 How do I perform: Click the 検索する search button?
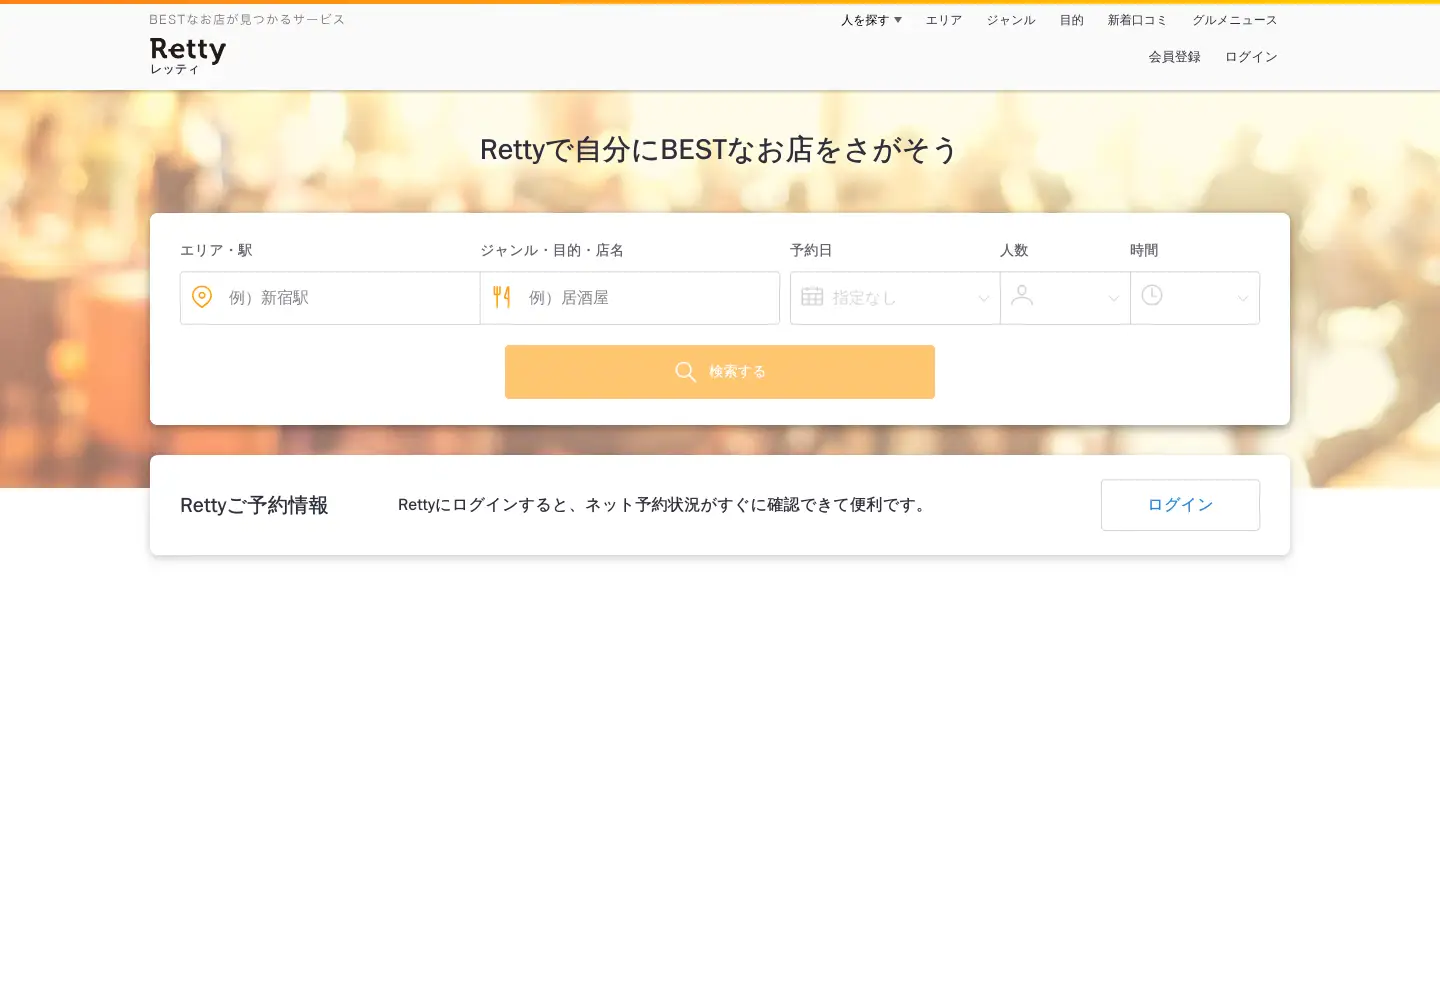720,372
